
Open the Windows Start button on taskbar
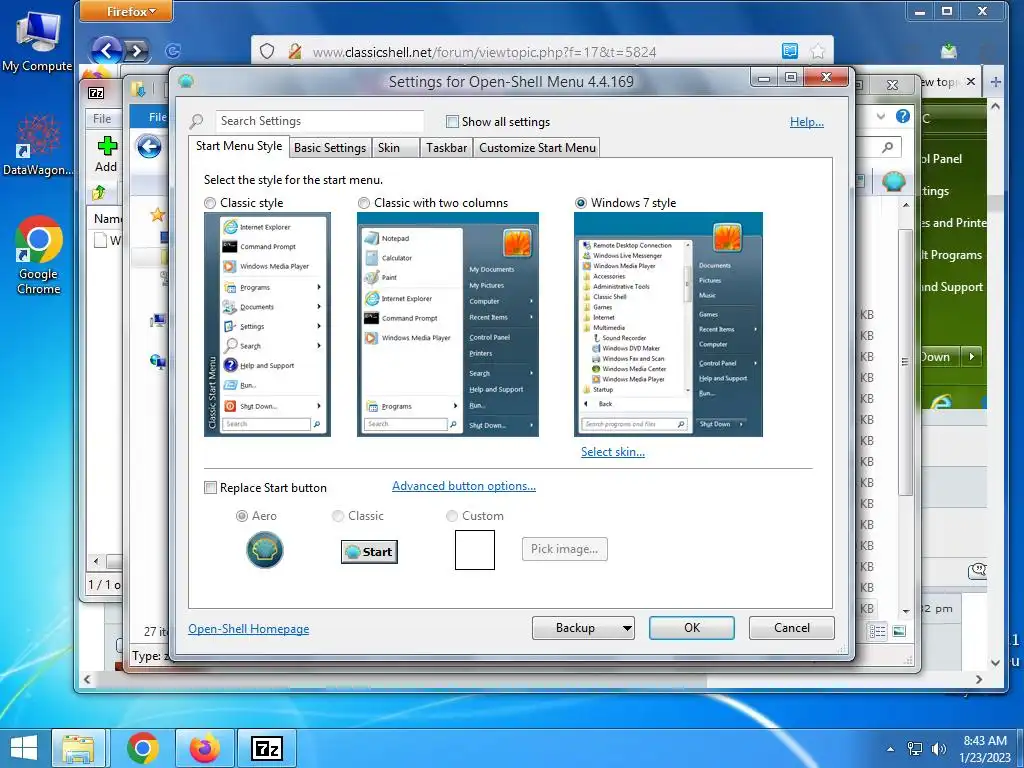[24, 748]
